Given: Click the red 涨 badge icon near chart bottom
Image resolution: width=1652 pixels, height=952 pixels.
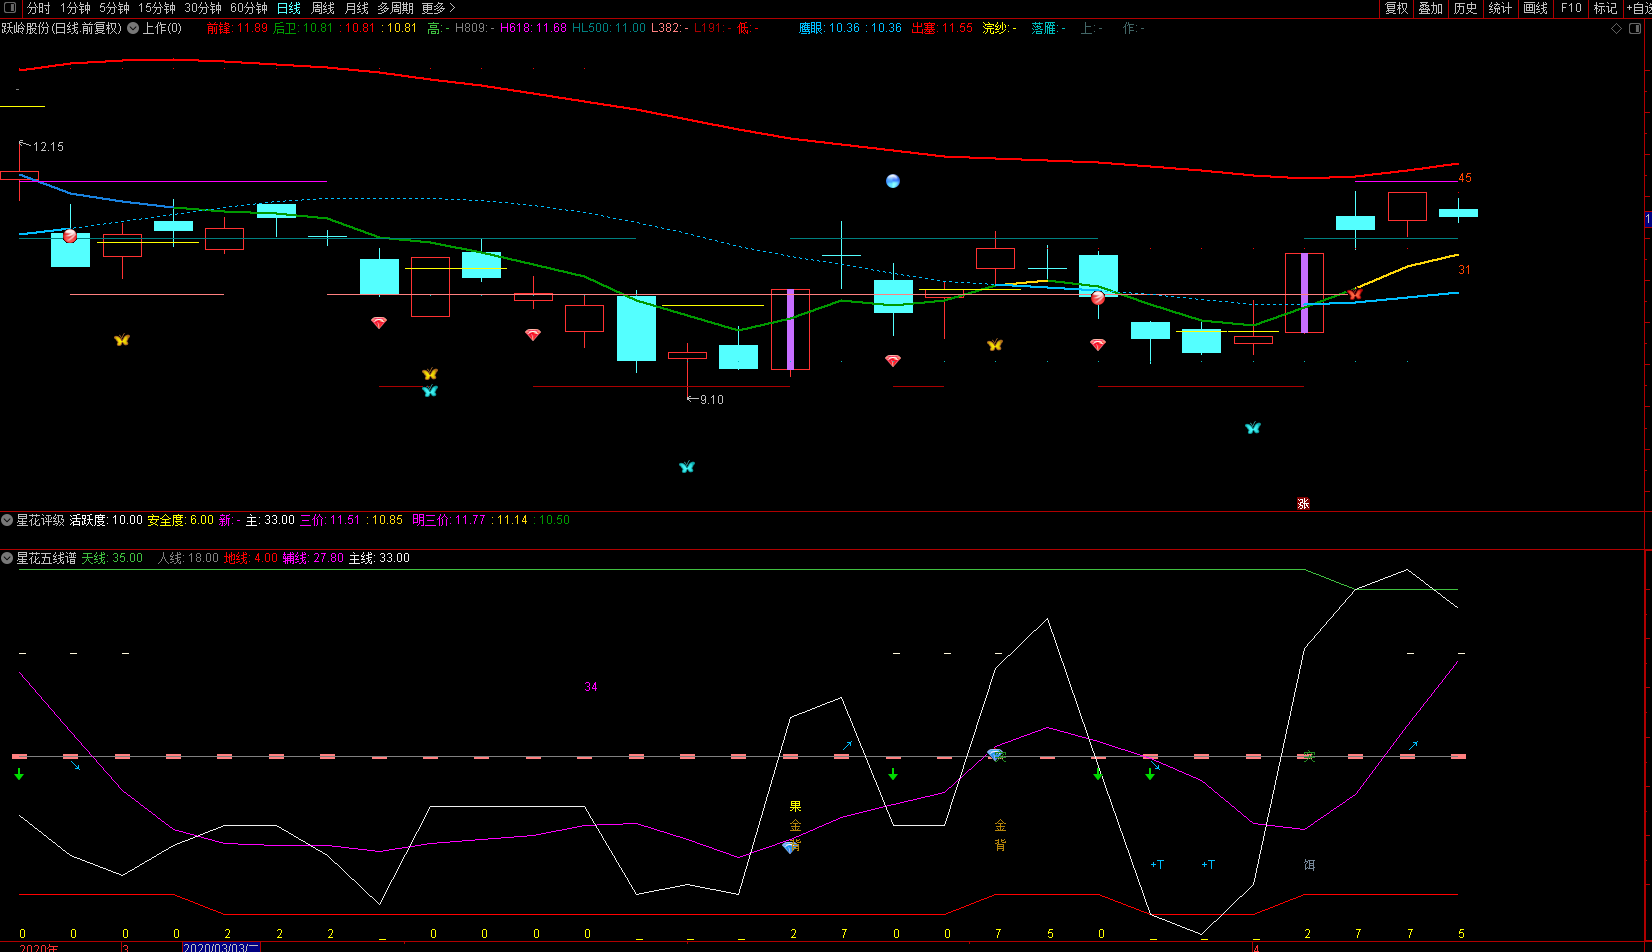Looking at the screenshot, I should [x=1303, y=503].
